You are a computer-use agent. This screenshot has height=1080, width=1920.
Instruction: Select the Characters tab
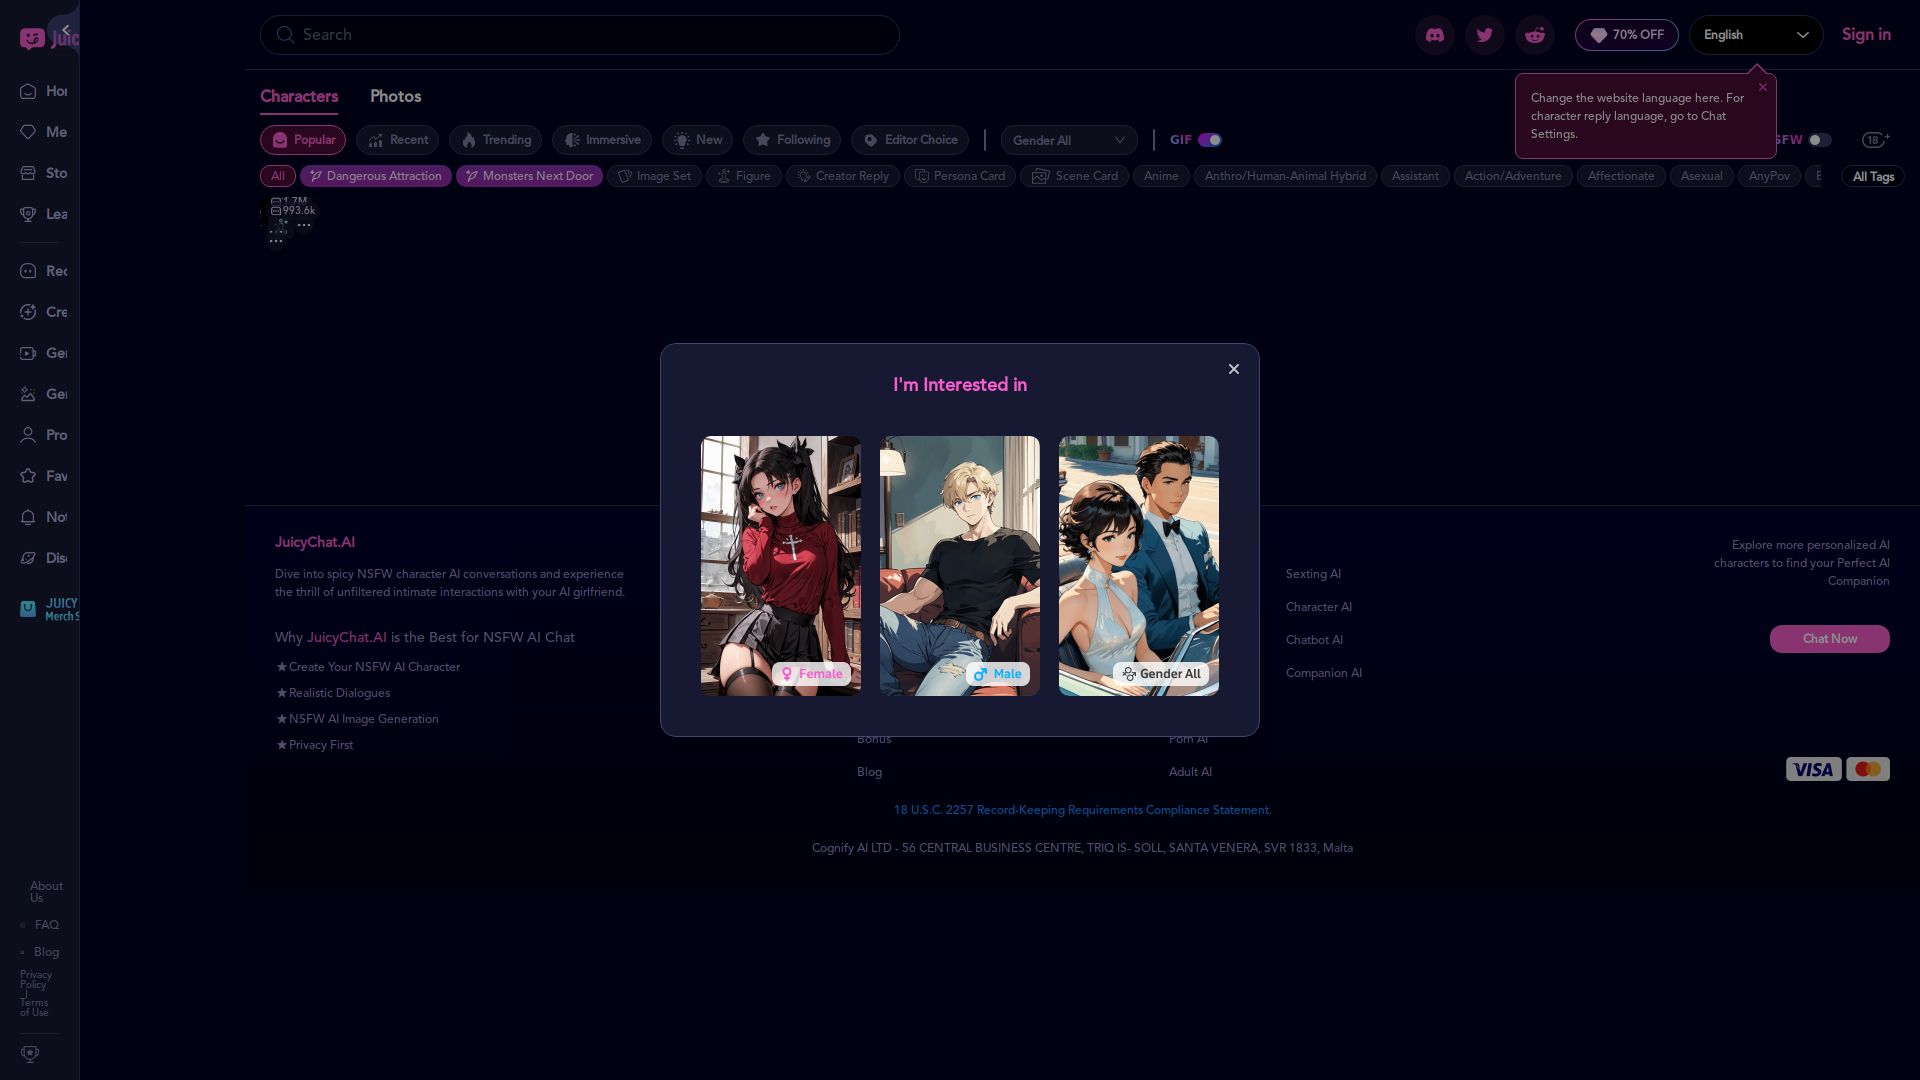299,96
